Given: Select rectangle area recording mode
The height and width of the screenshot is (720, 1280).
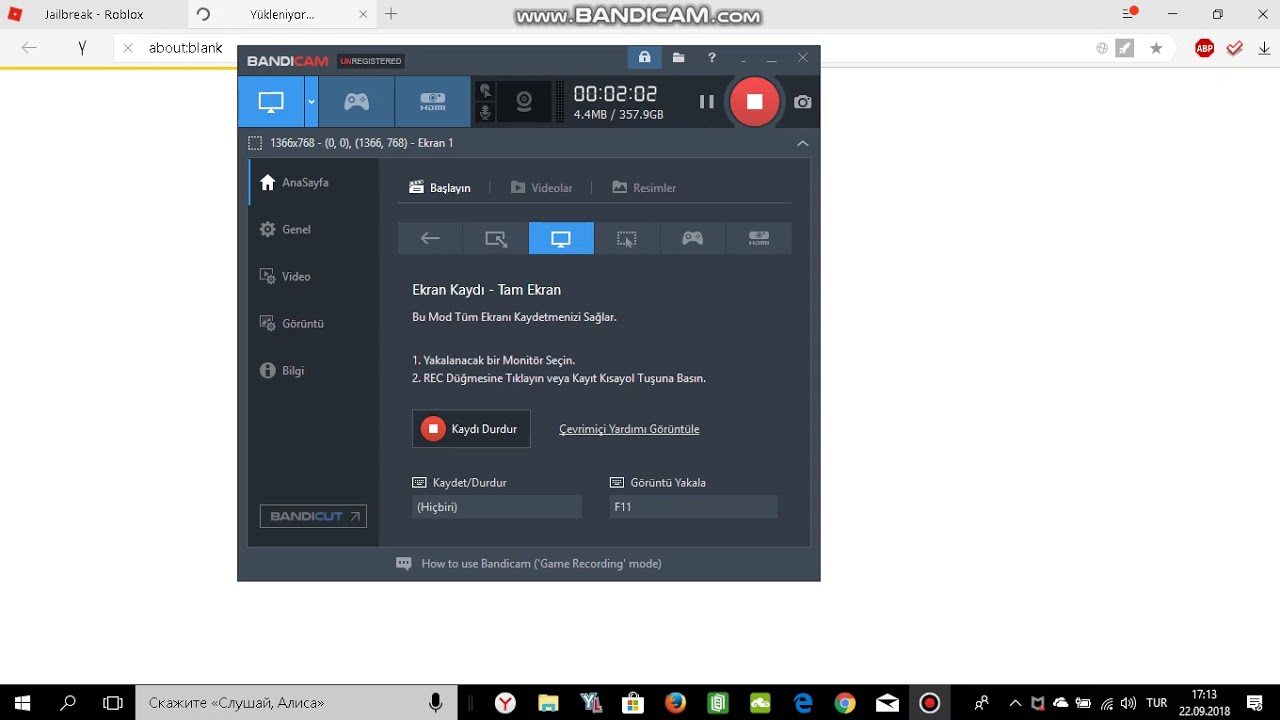Looking at the screenshot, I should pyautogui.click(x=496, y=238).
